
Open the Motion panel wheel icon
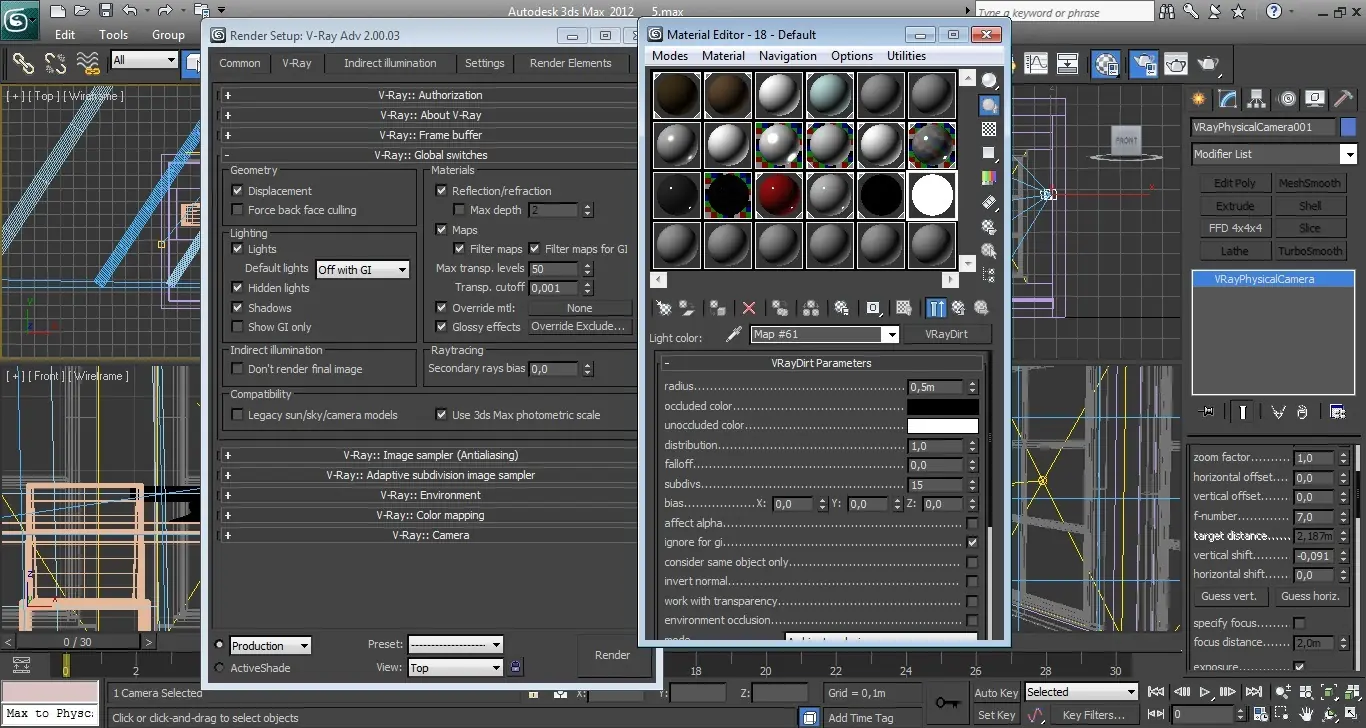(x=1287, y=99)
